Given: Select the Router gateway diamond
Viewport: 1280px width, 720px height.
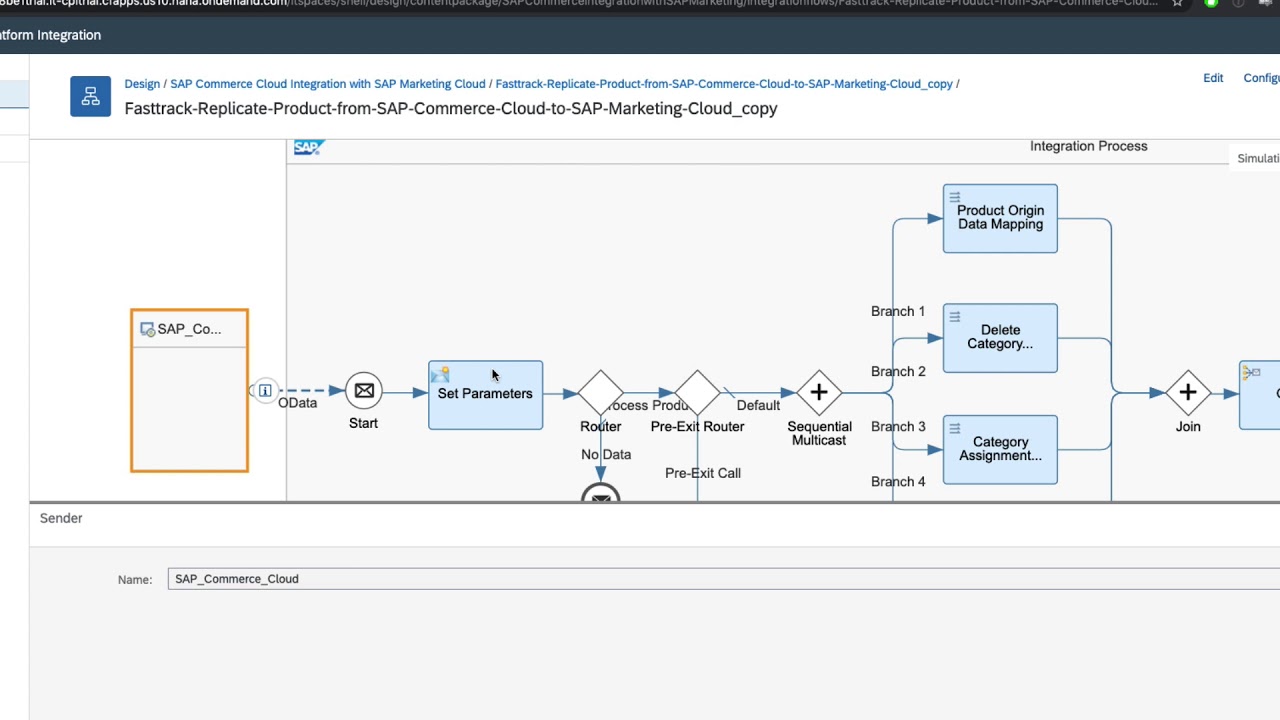Looking at the screenshot, I should tap(601, 392).
